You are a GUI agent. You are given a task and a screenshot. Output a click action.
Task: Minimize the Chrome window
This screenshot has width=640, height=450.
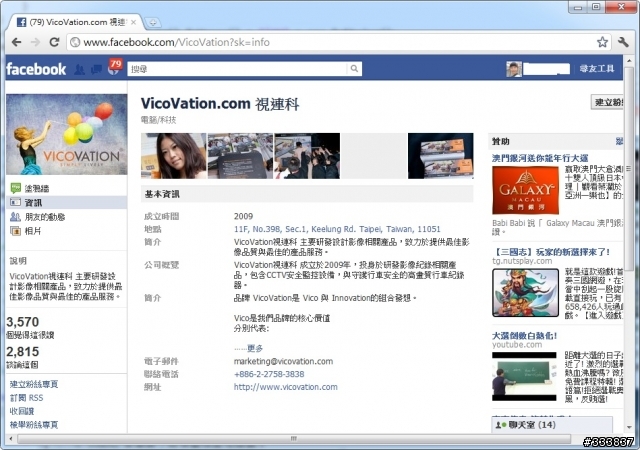[578, 7]
